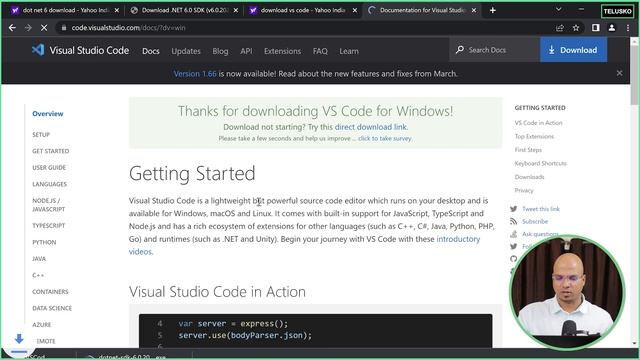The image size is (640, 360).
Task: Bookmark page with star icon
Action: pos(576,28)
